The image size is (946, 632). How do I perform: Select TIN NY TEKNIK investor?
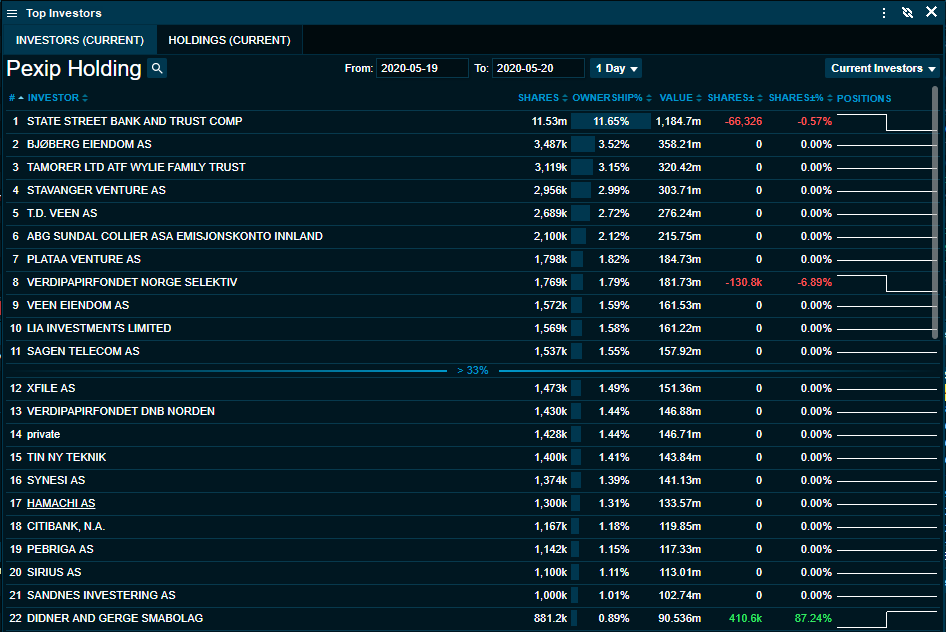click(x=66, y=457)
